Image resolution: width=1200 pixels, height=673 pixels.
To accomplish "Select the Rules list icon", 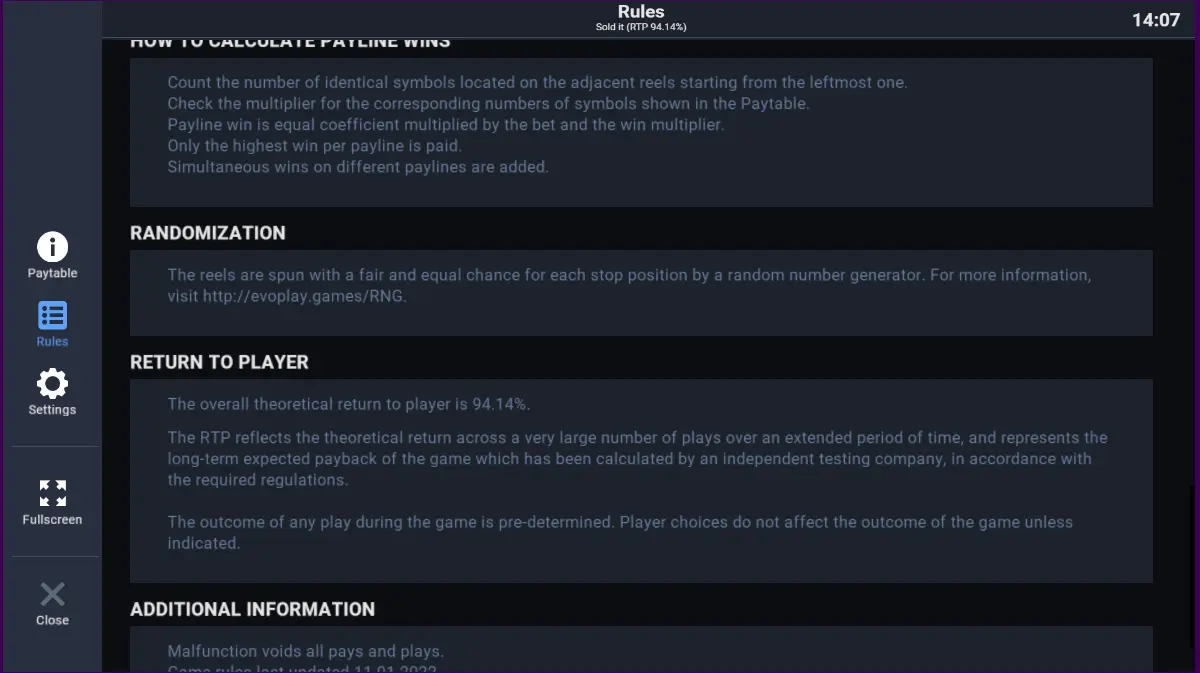I will point(52,316).
